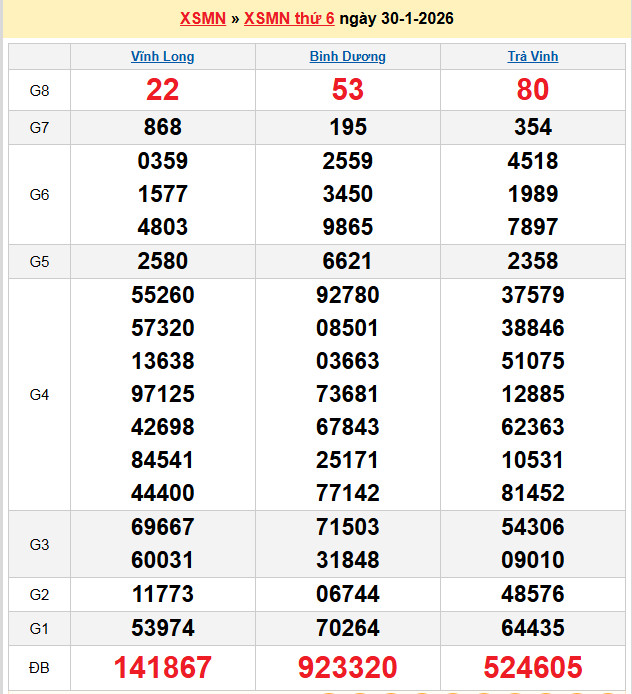The width and height of the screenshot is (632, 694).
Task: Select G7 result 868 under Vĩnh Long
Action: click(163, 127)
